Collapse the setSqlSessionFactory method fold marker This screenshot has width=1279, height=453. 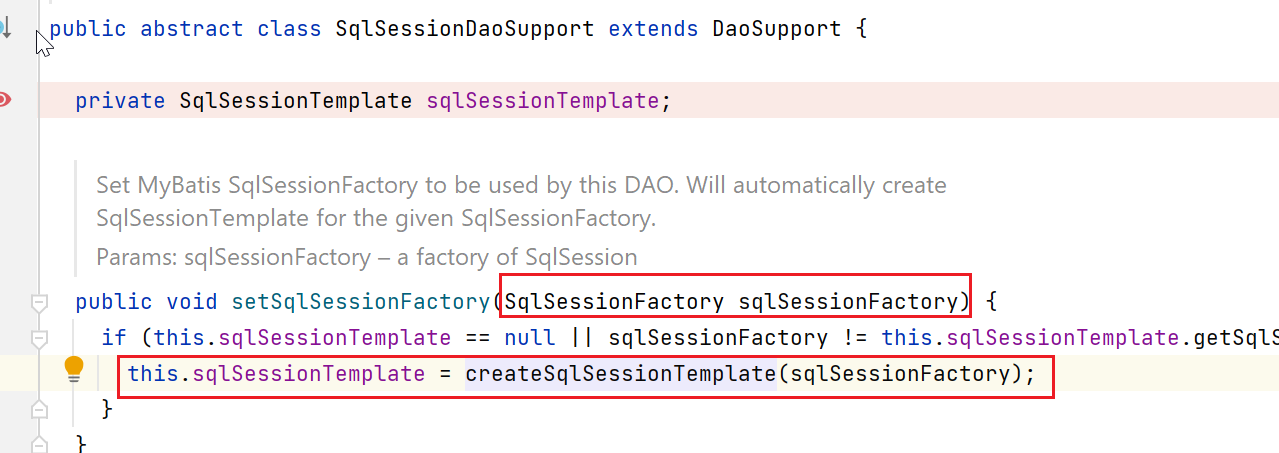(39, 301)
